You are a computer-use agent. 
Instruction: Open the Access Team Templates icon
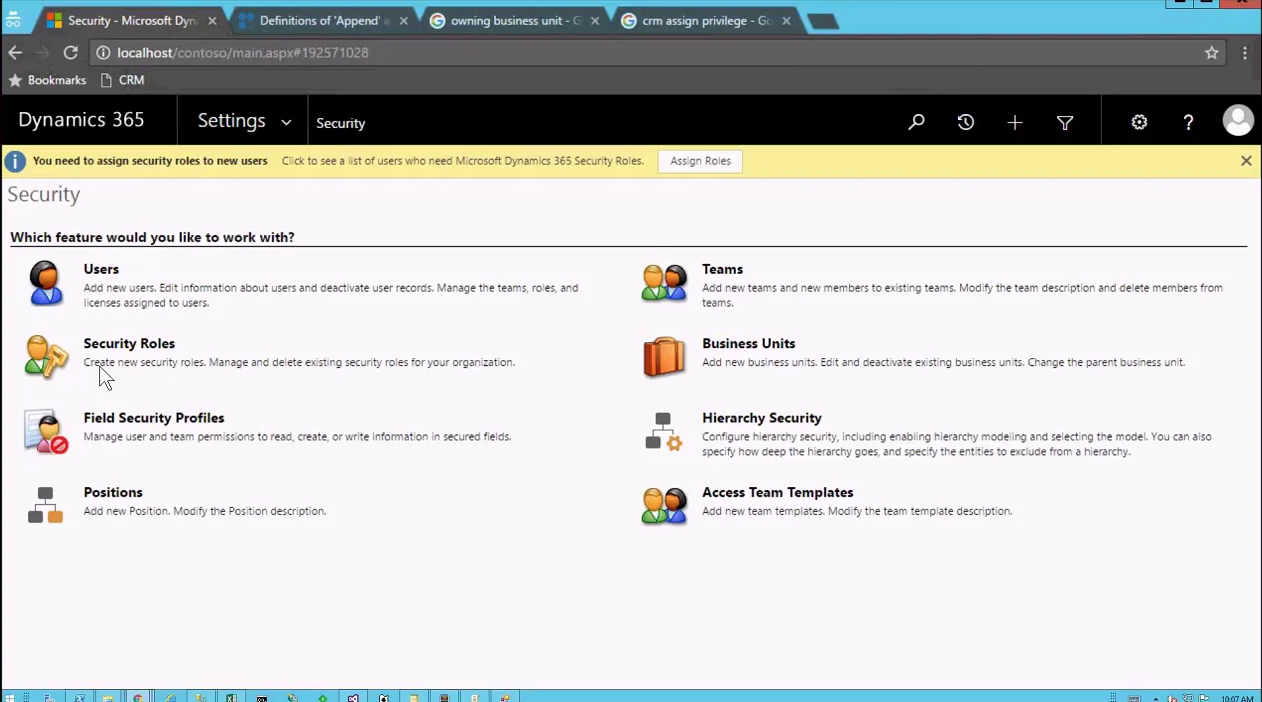(x=664, y=506)
